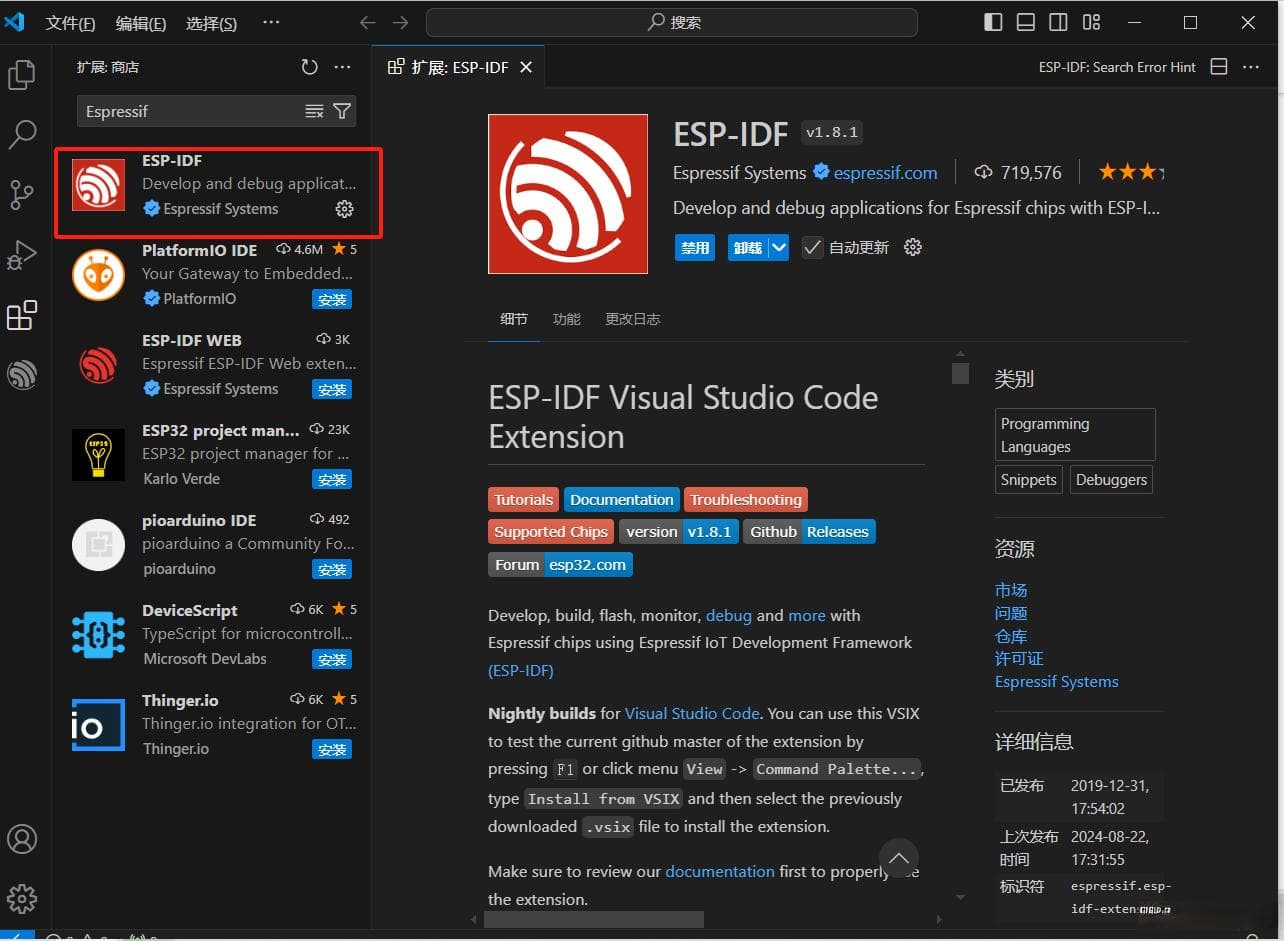Clear extensions search results
Screen dimensions: 1284x941
click(x=314, y=111)
